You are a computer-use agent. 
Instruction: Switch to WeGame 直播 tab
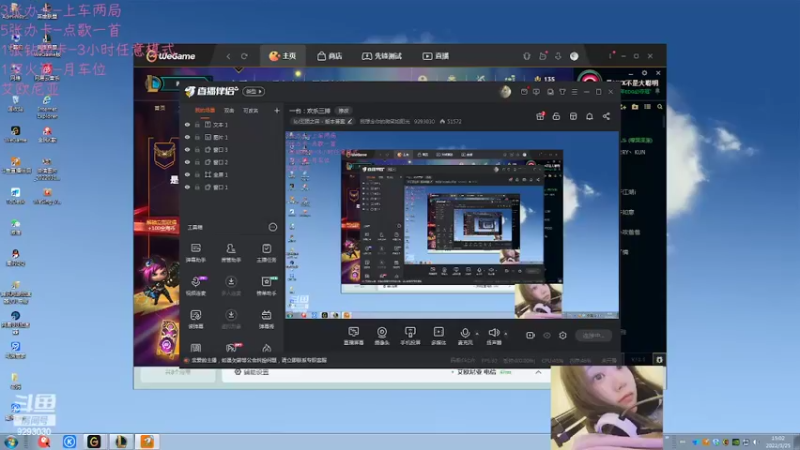click(436, 56)
